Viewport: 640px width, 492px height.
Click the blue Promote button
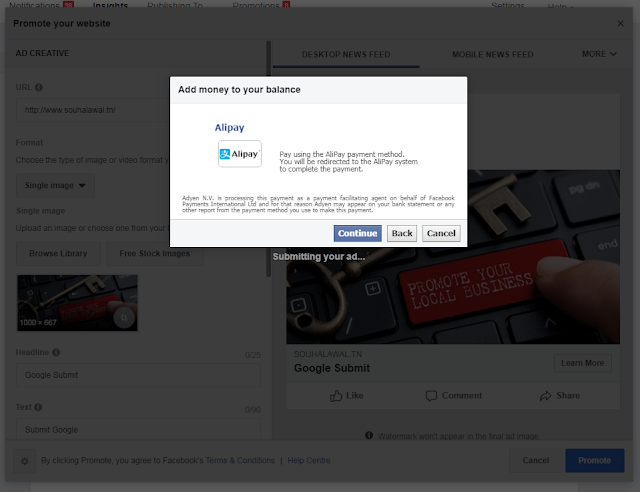tap(595, 461)
